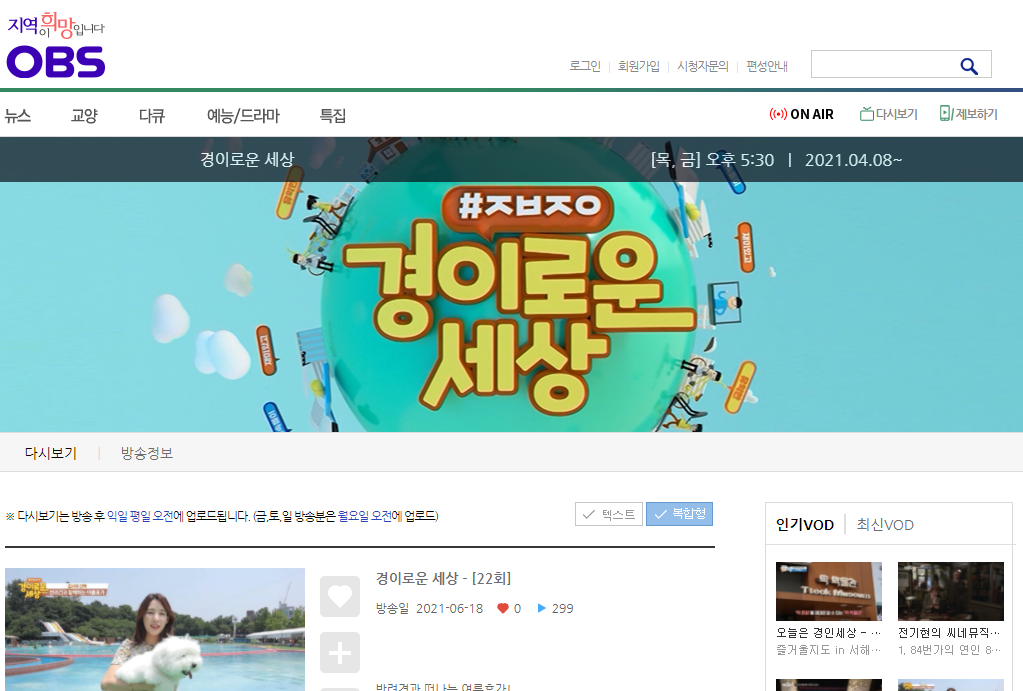
Task: Open the episode 22 video thumbnail
Action: (155, 629)
